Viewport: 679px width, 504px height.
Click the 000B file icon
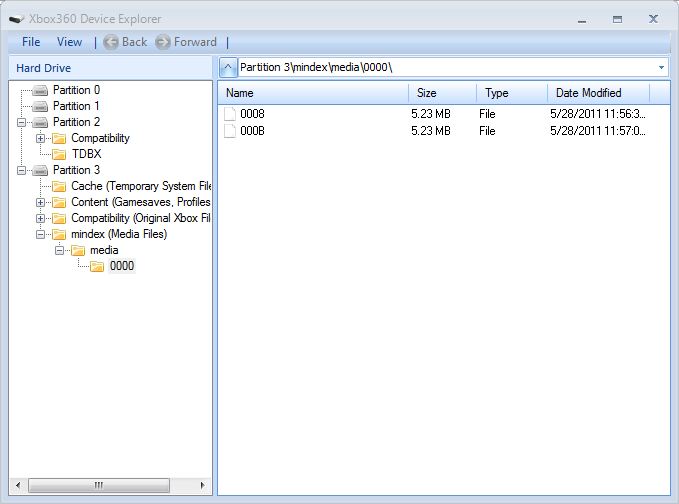[x=230, y=131]
